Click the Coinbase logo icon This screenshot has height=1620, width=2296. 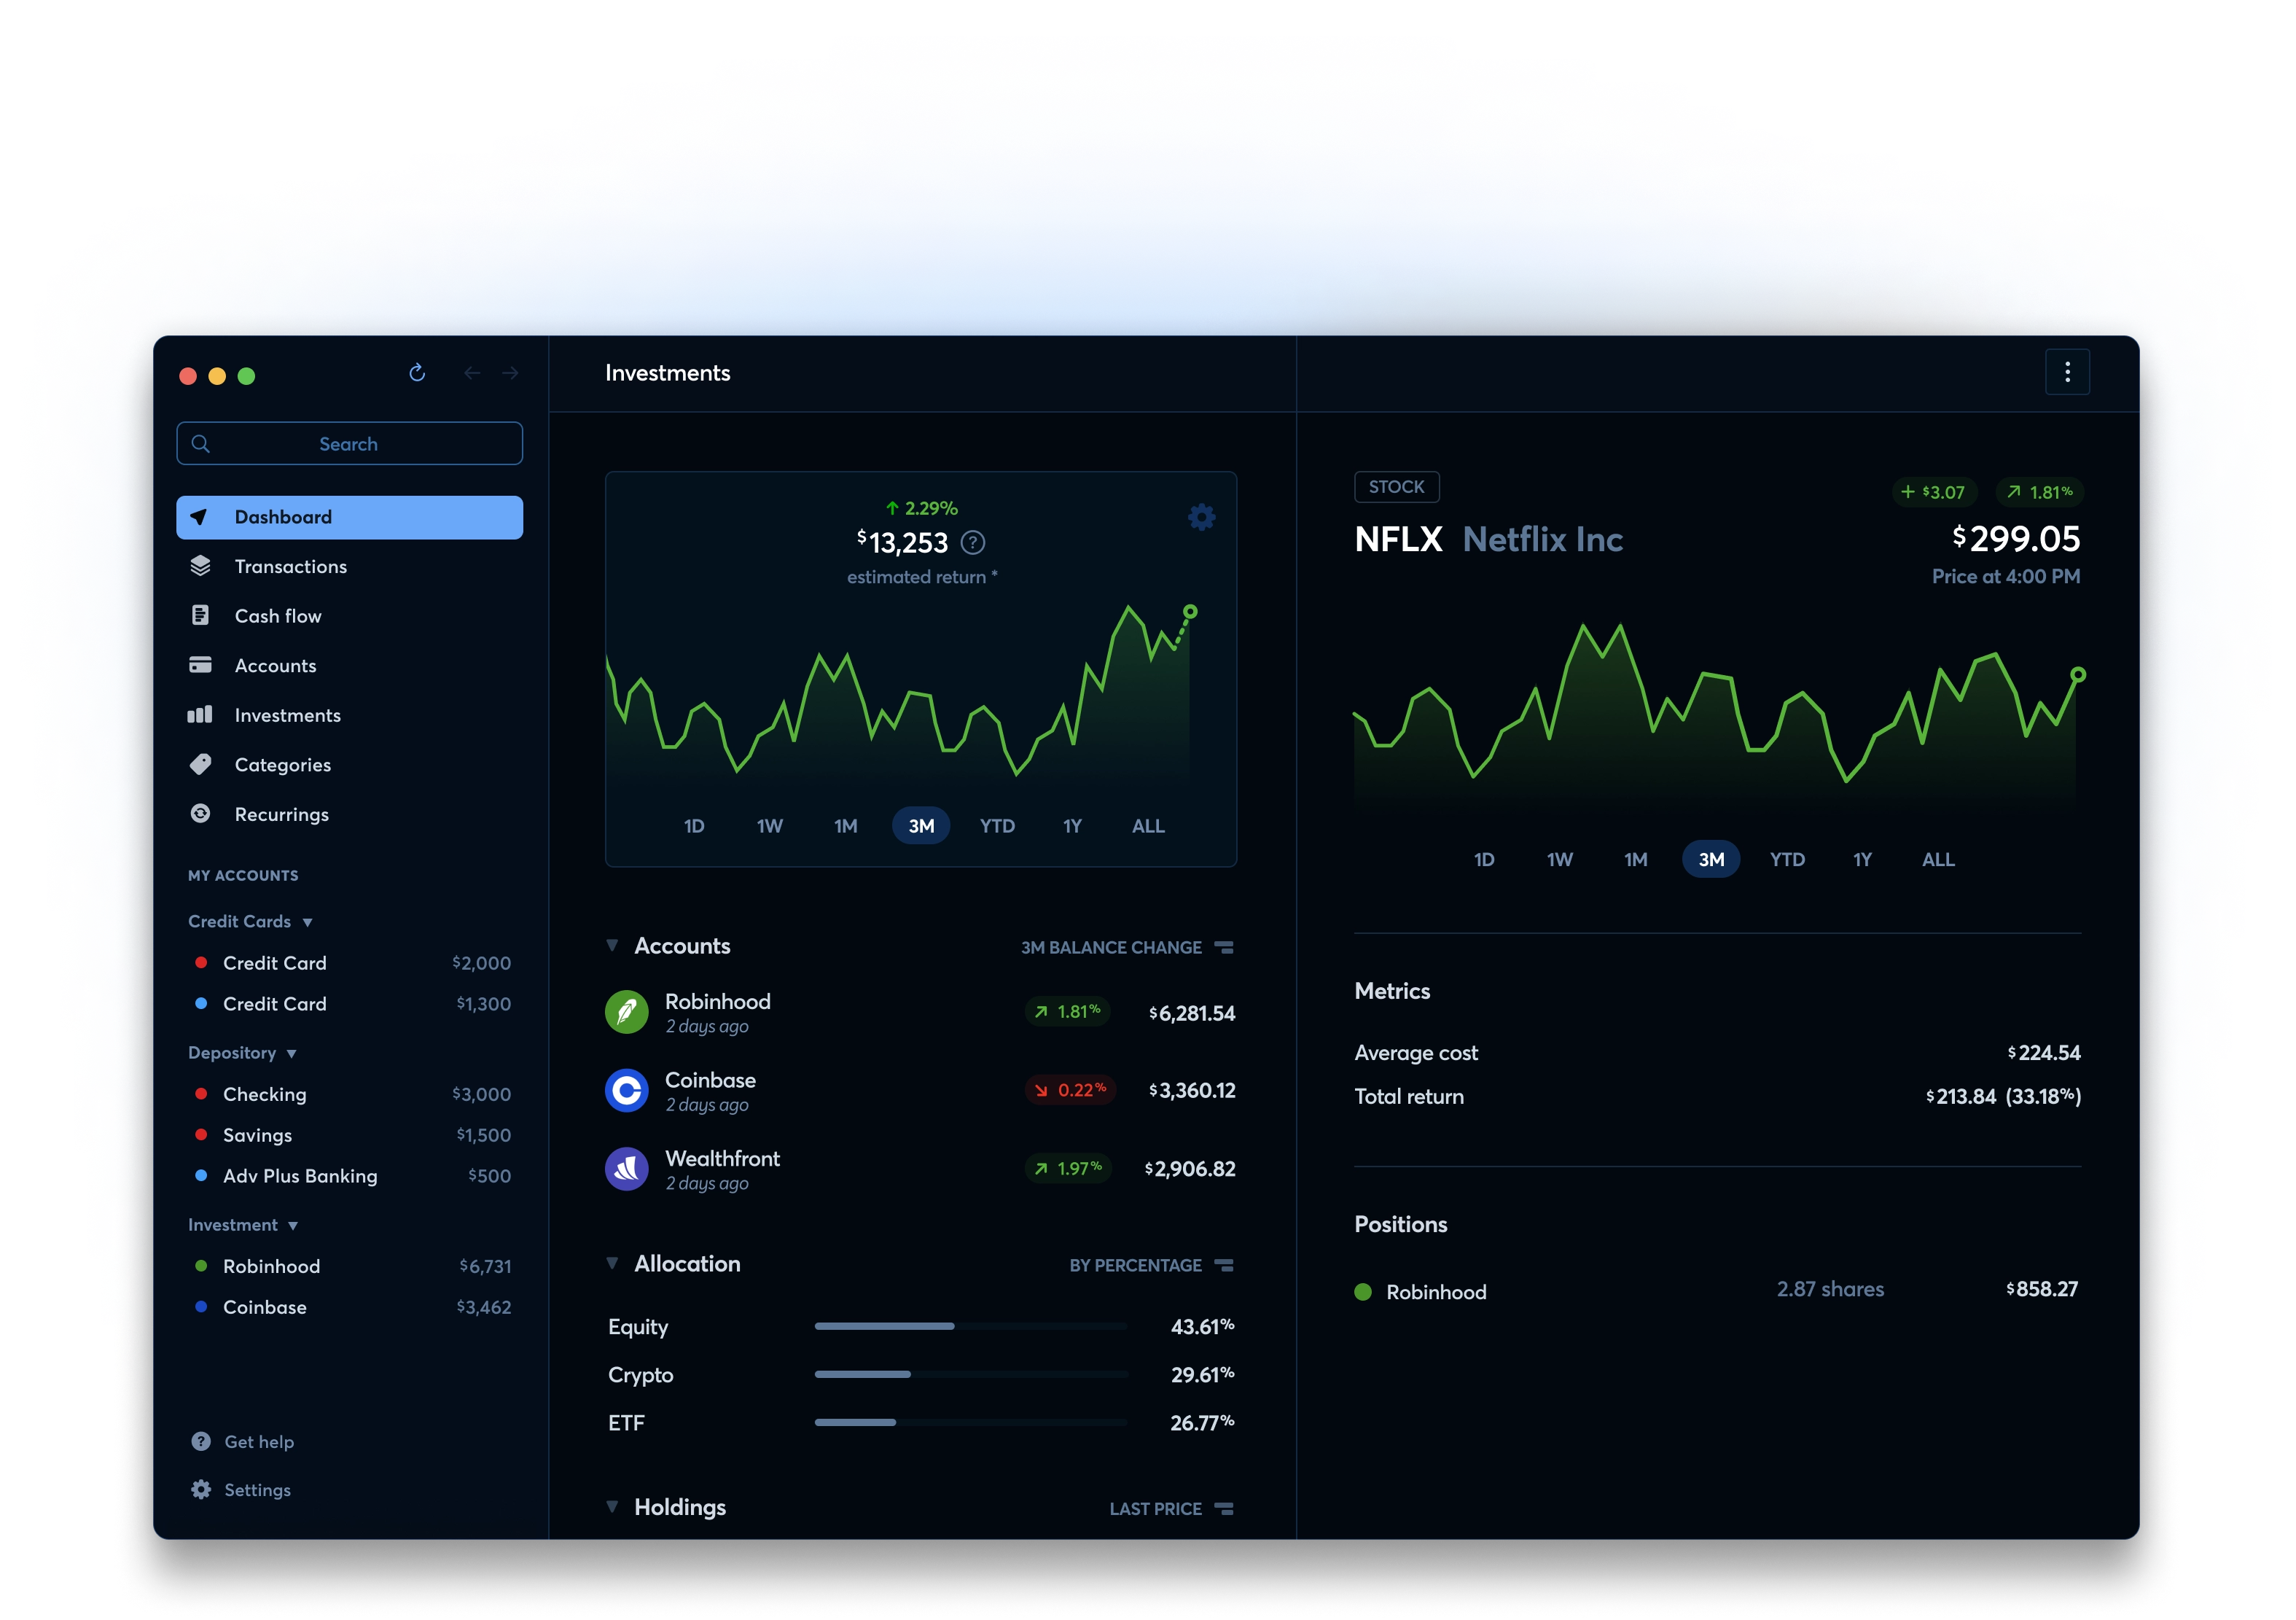[x=626, y=1090]
